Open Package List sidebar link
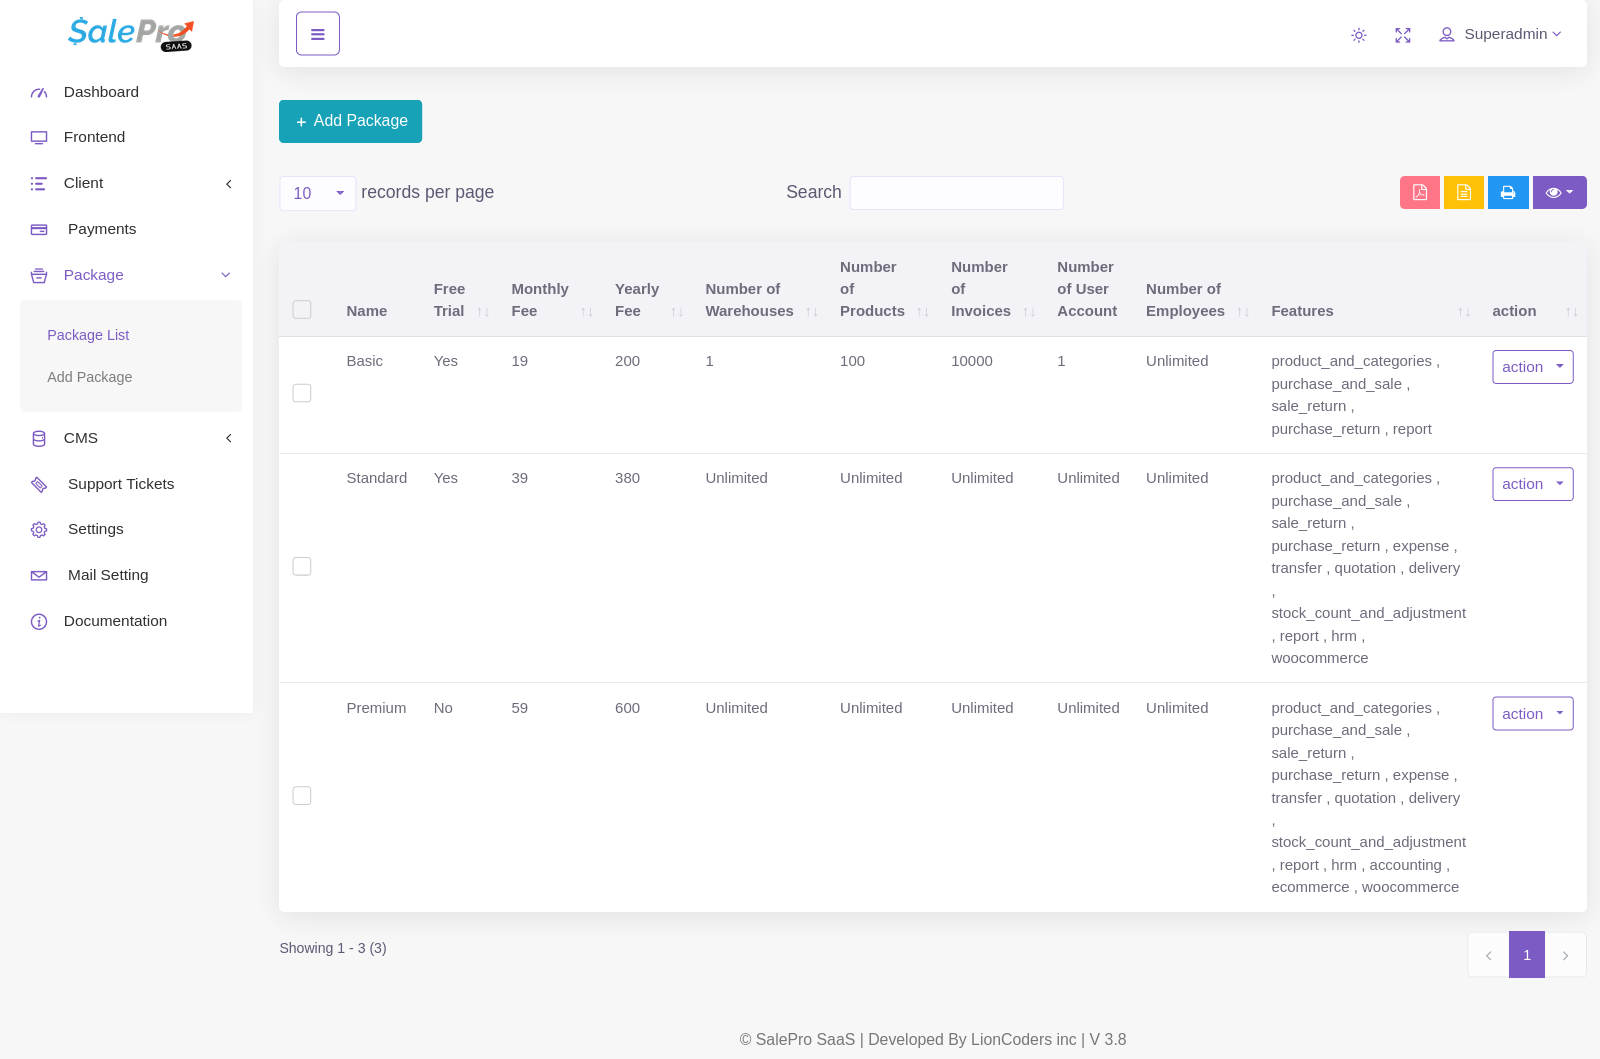Image resolution: width=1600 pixels, height=1059 pixels. (88, 335)
